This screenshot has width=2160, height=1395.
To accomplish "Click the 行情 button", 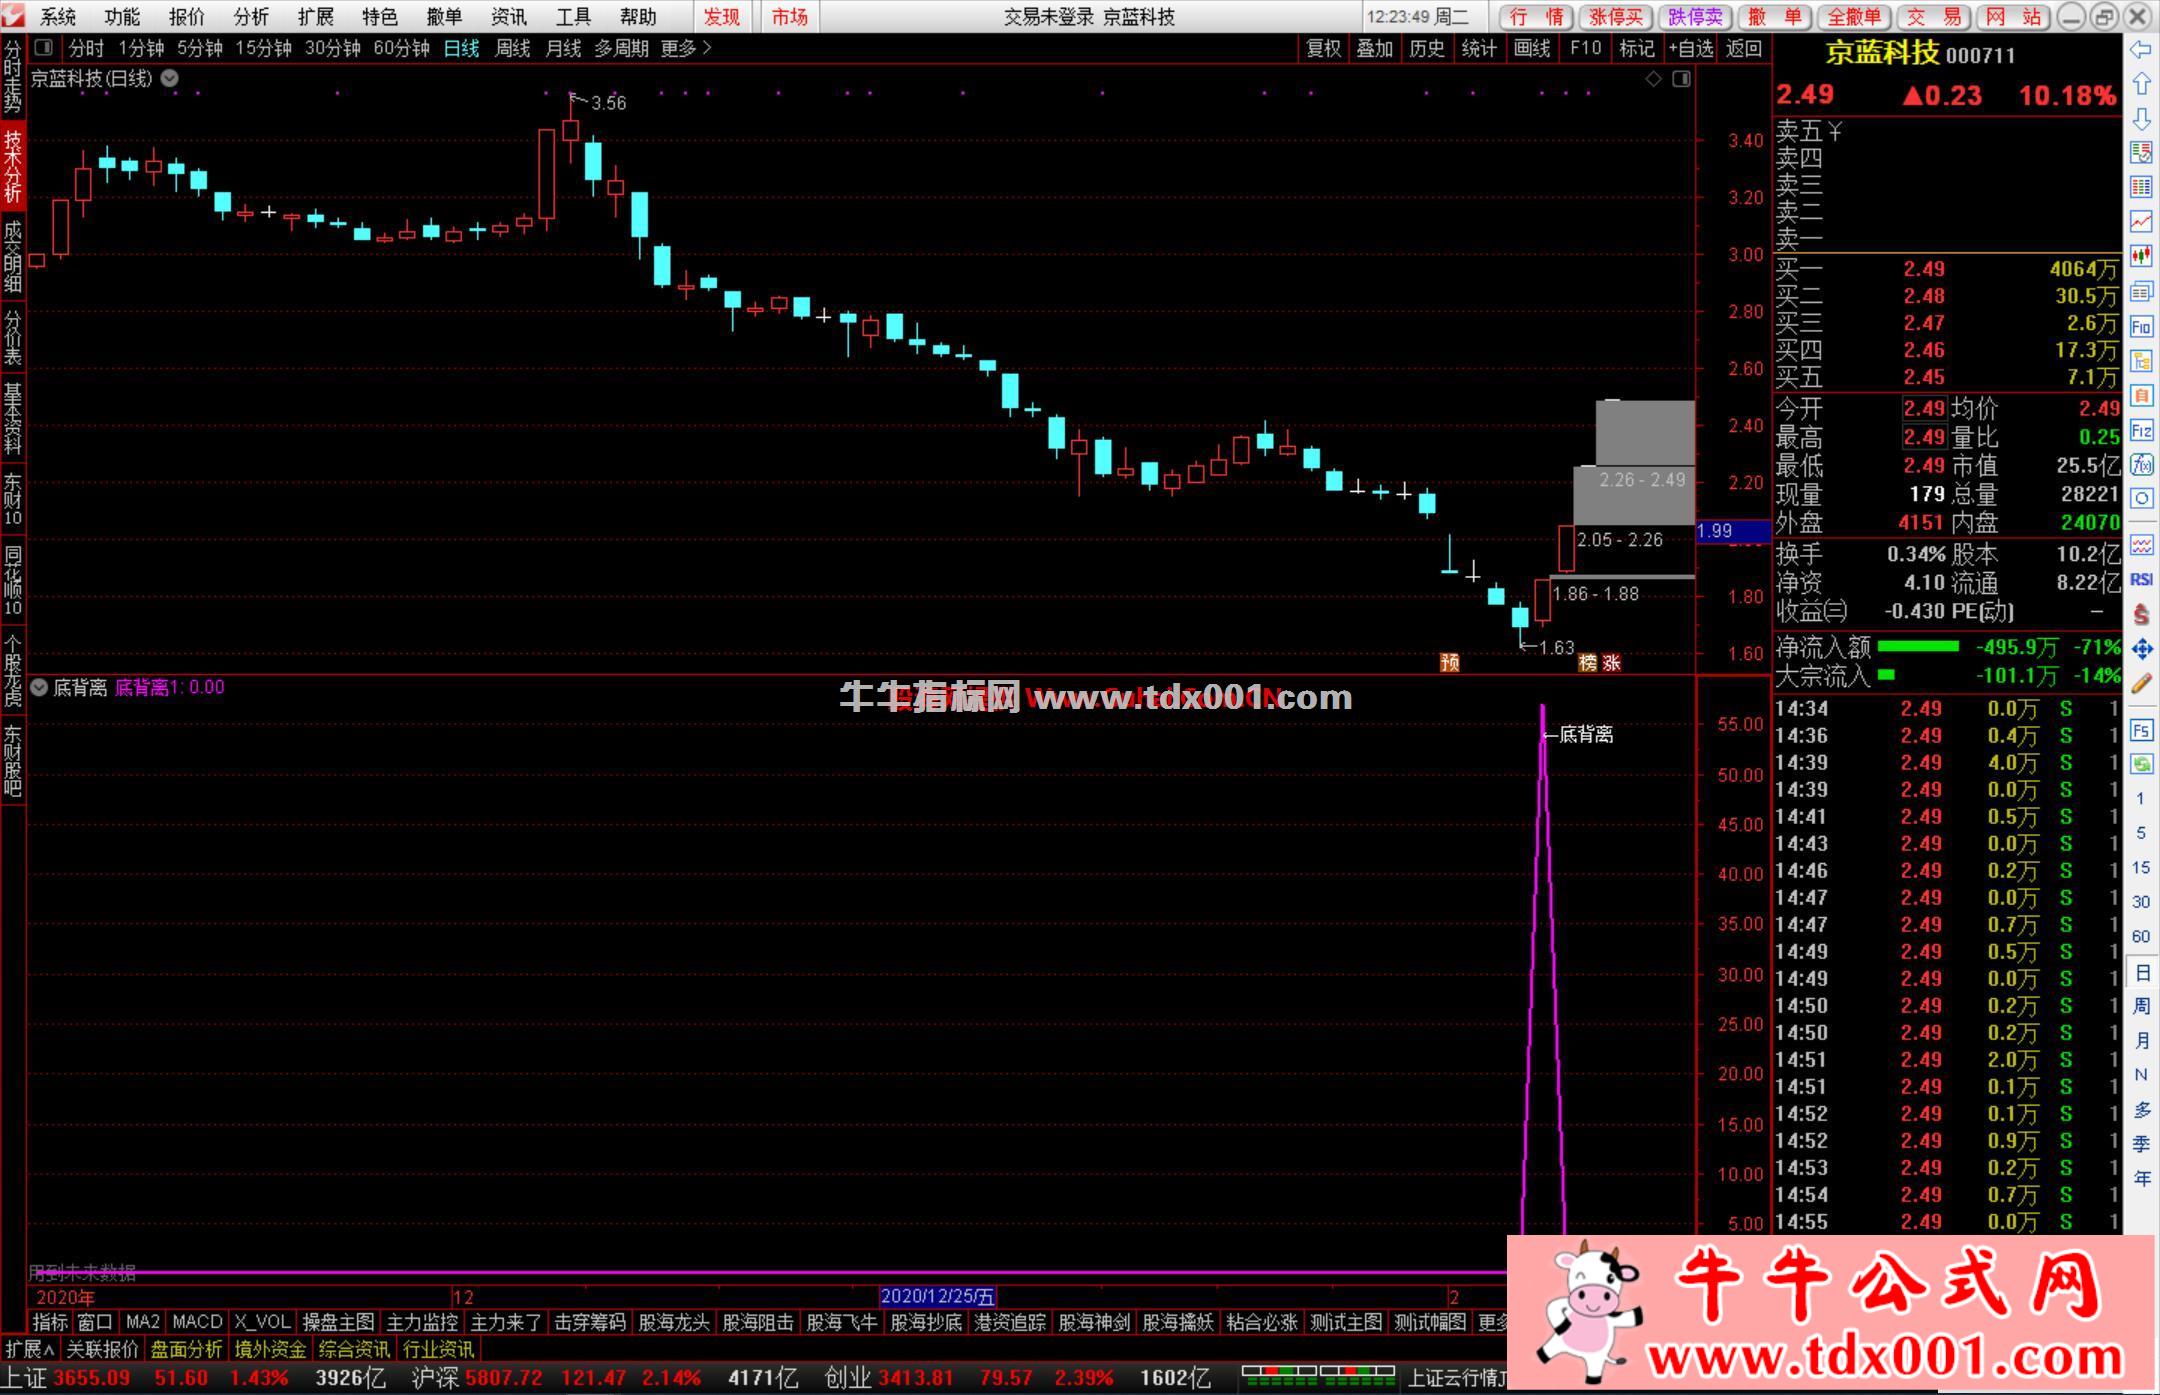I will (x=1536, y=17).
